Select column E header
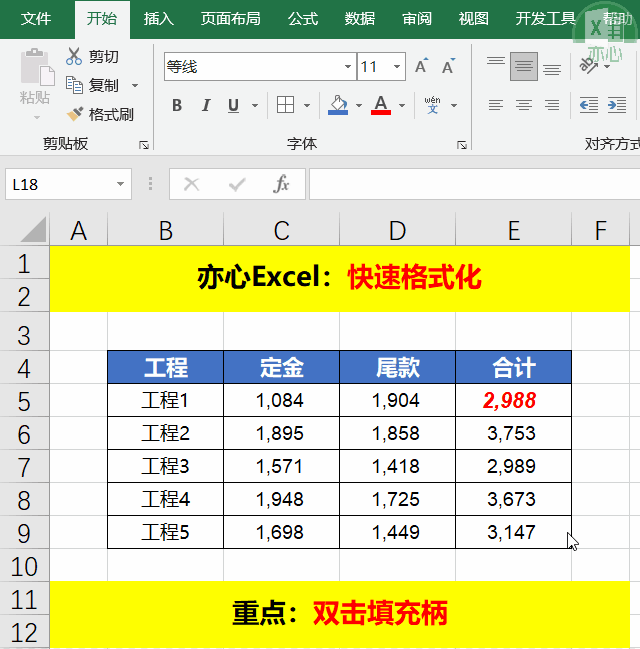 [x=514, y=230]
